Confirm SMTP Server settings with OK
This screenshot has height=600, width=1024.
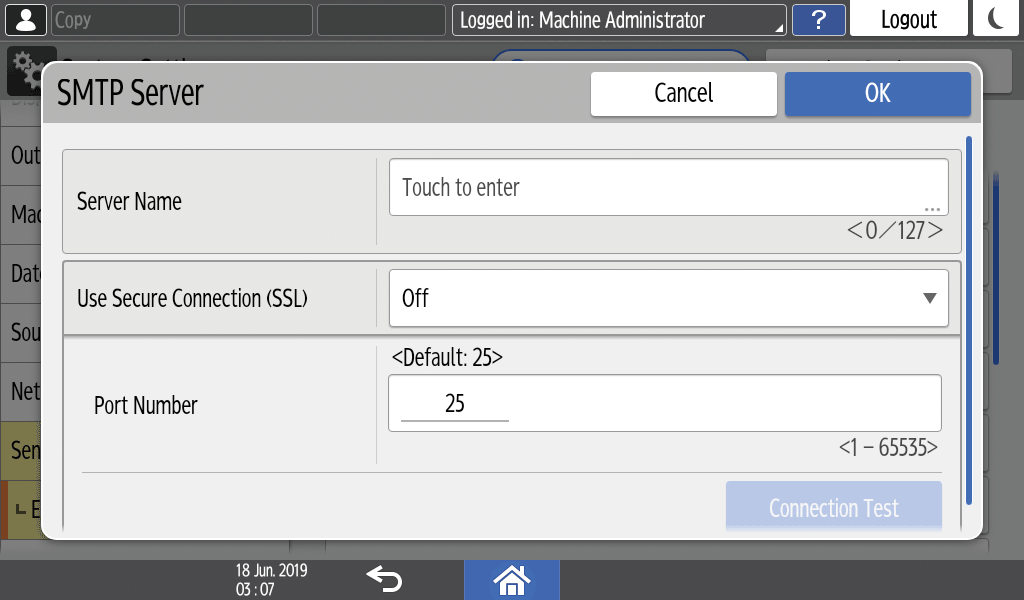click(x=877, y=93)
